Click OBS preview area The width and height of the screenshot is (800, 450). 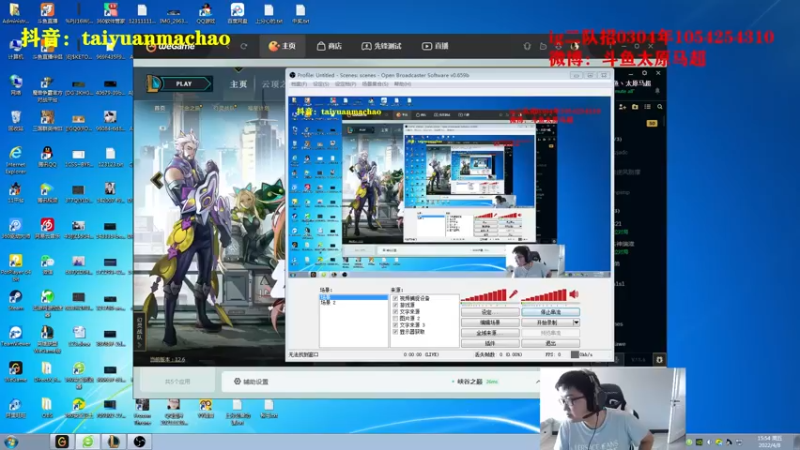tap(449, 187)
